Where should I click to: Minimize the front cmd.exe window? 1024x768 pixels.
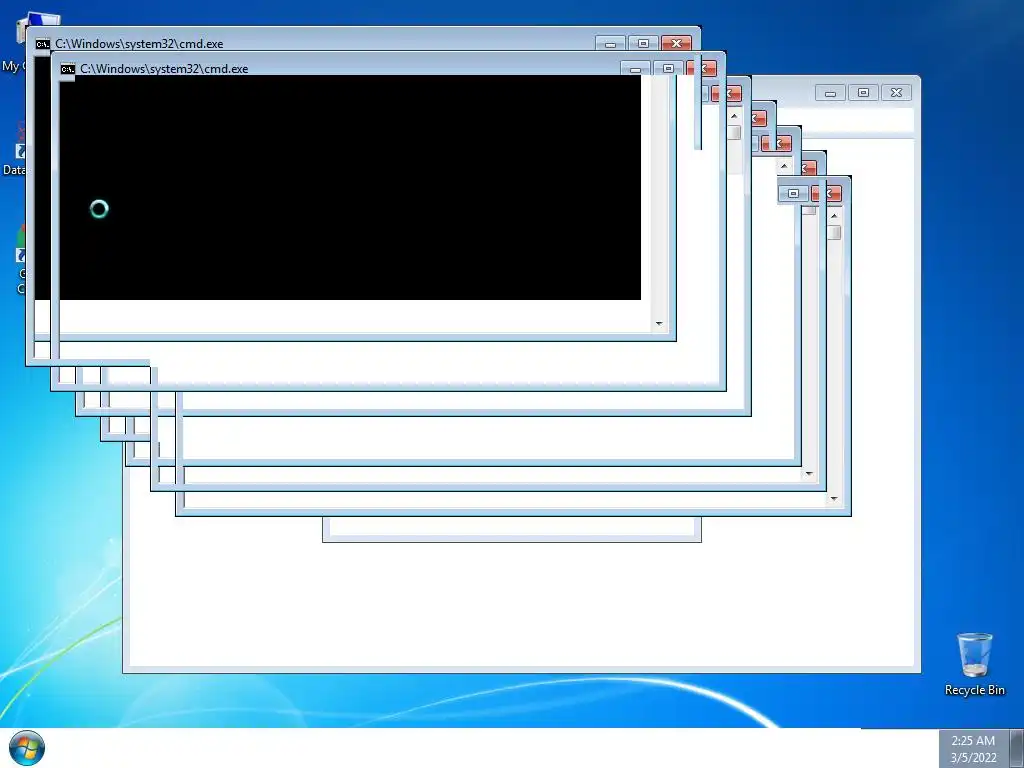click(x=635, y=69)
